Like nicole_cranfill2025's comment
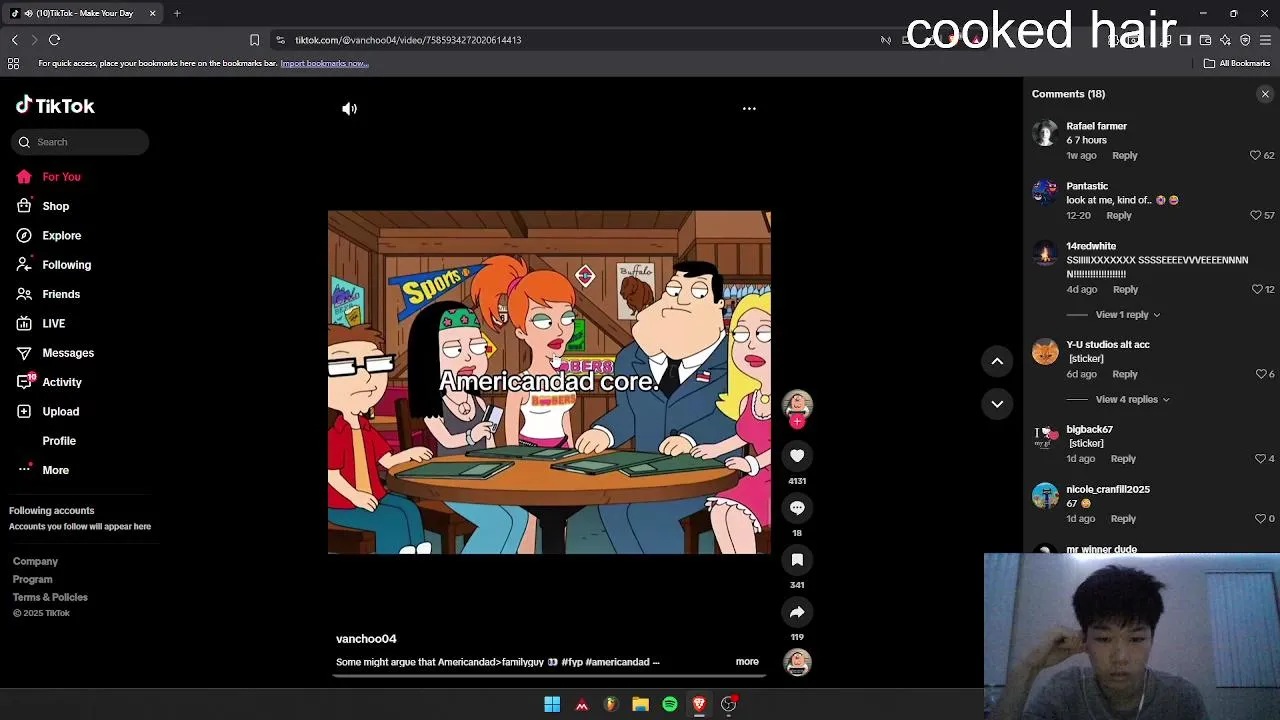1280x720 pixels. tap(1260, 518)
